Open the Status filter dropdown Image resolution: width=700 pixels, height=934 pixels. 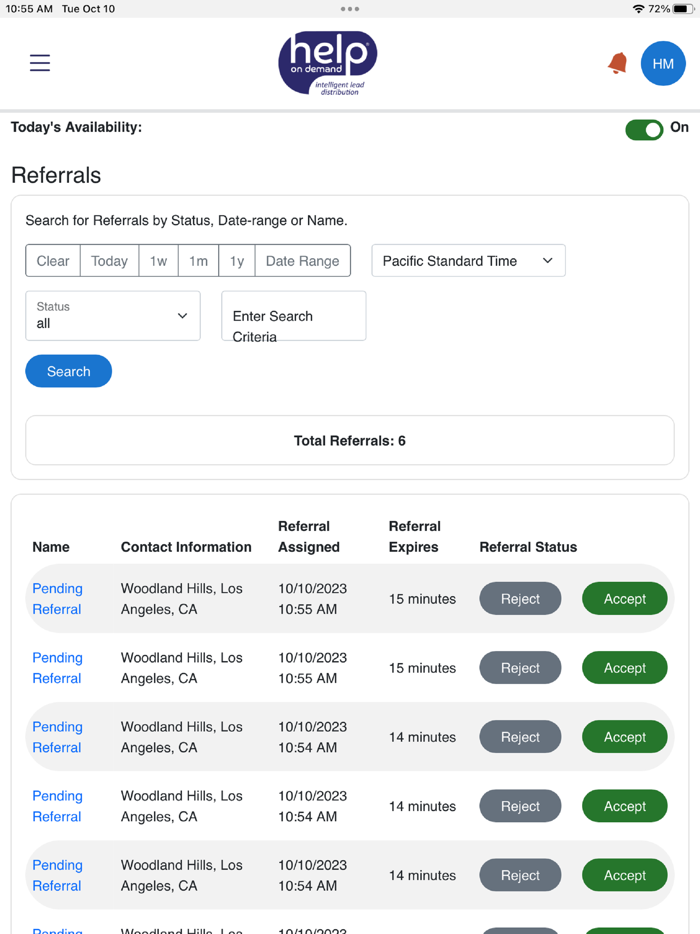[112, 316]
